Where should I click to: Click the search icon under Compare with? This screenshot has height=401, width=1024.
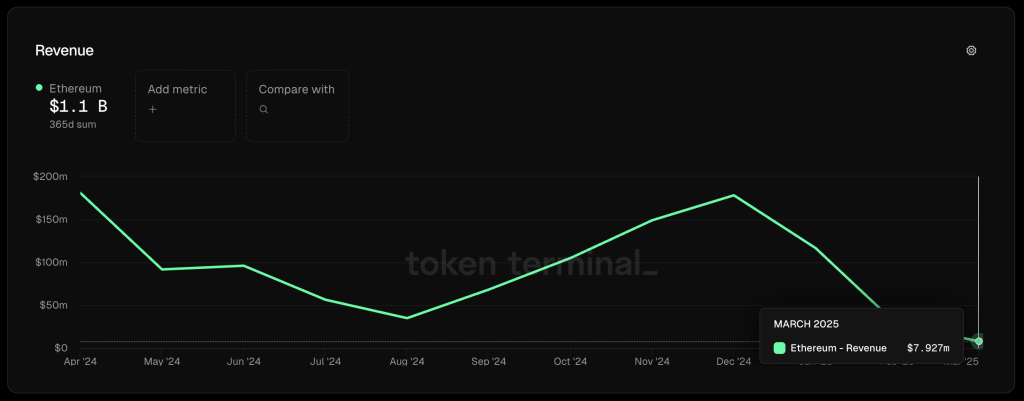tap(264, 109)
